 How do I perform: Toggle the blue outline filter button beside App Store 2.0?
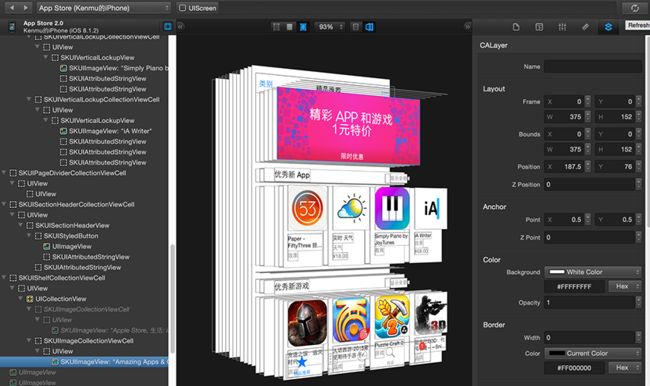(168, 26)
